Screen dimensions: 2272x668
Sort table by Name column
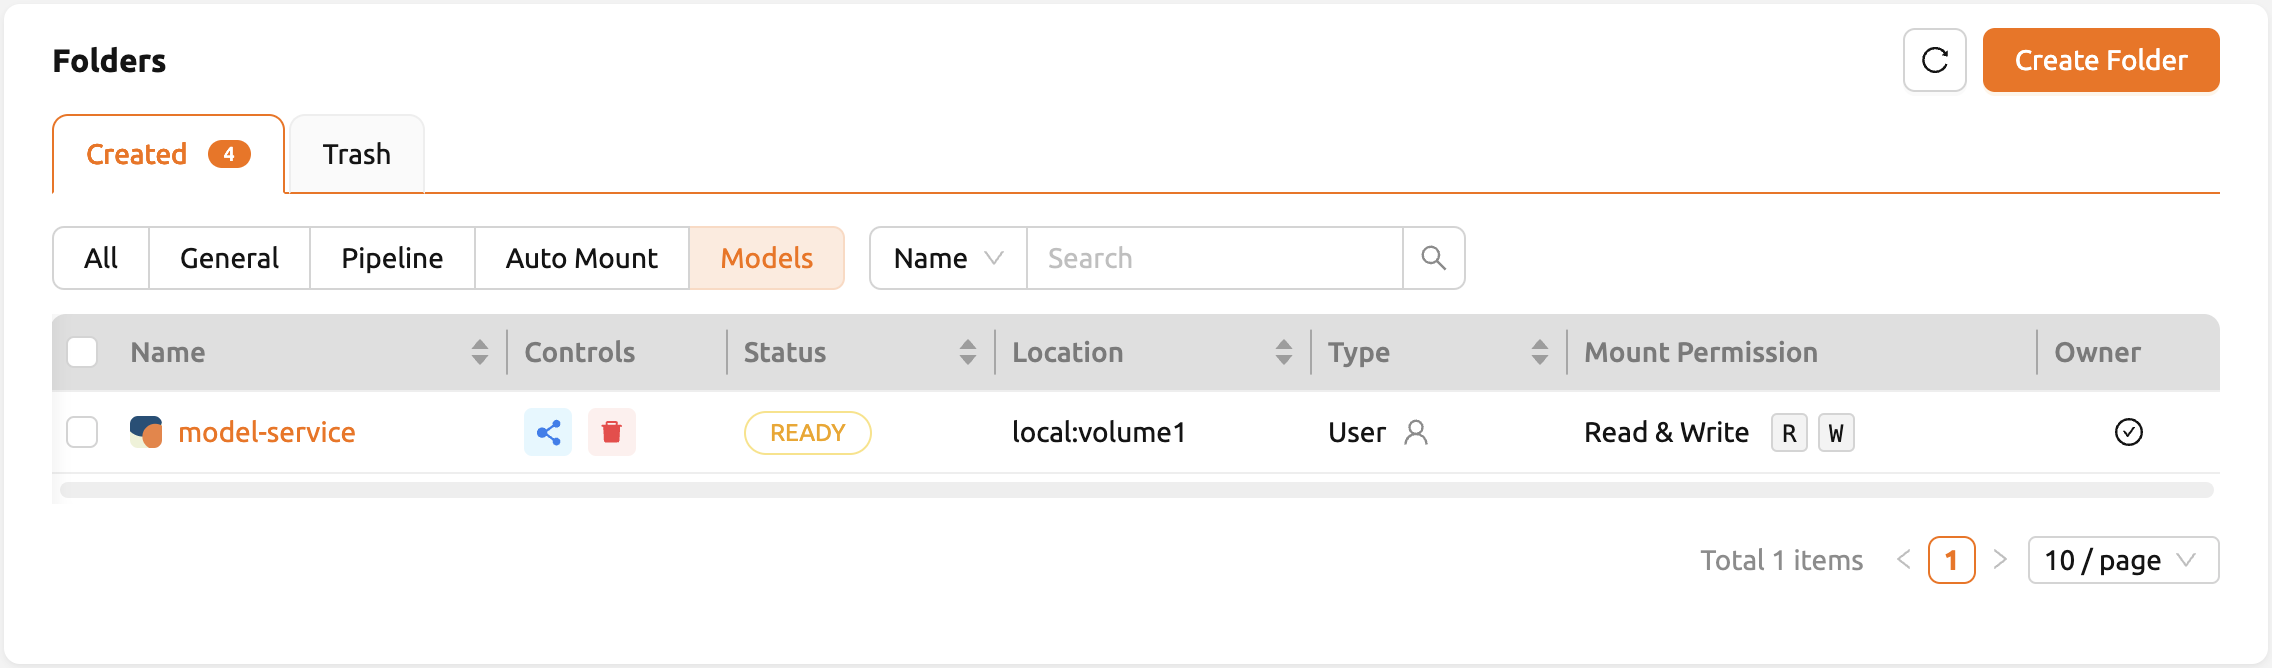480,352
